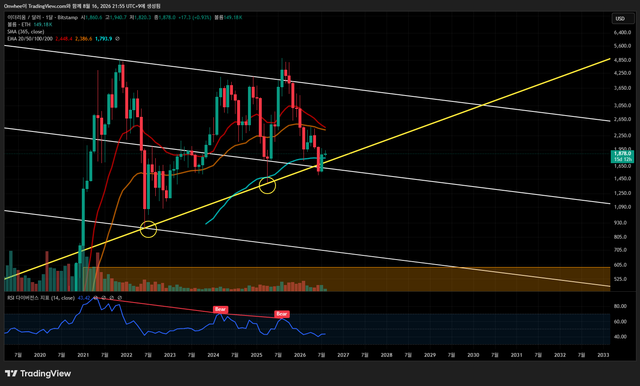
Task: Click the 3,050.0 price axis label
Action: tap(622, 106)
